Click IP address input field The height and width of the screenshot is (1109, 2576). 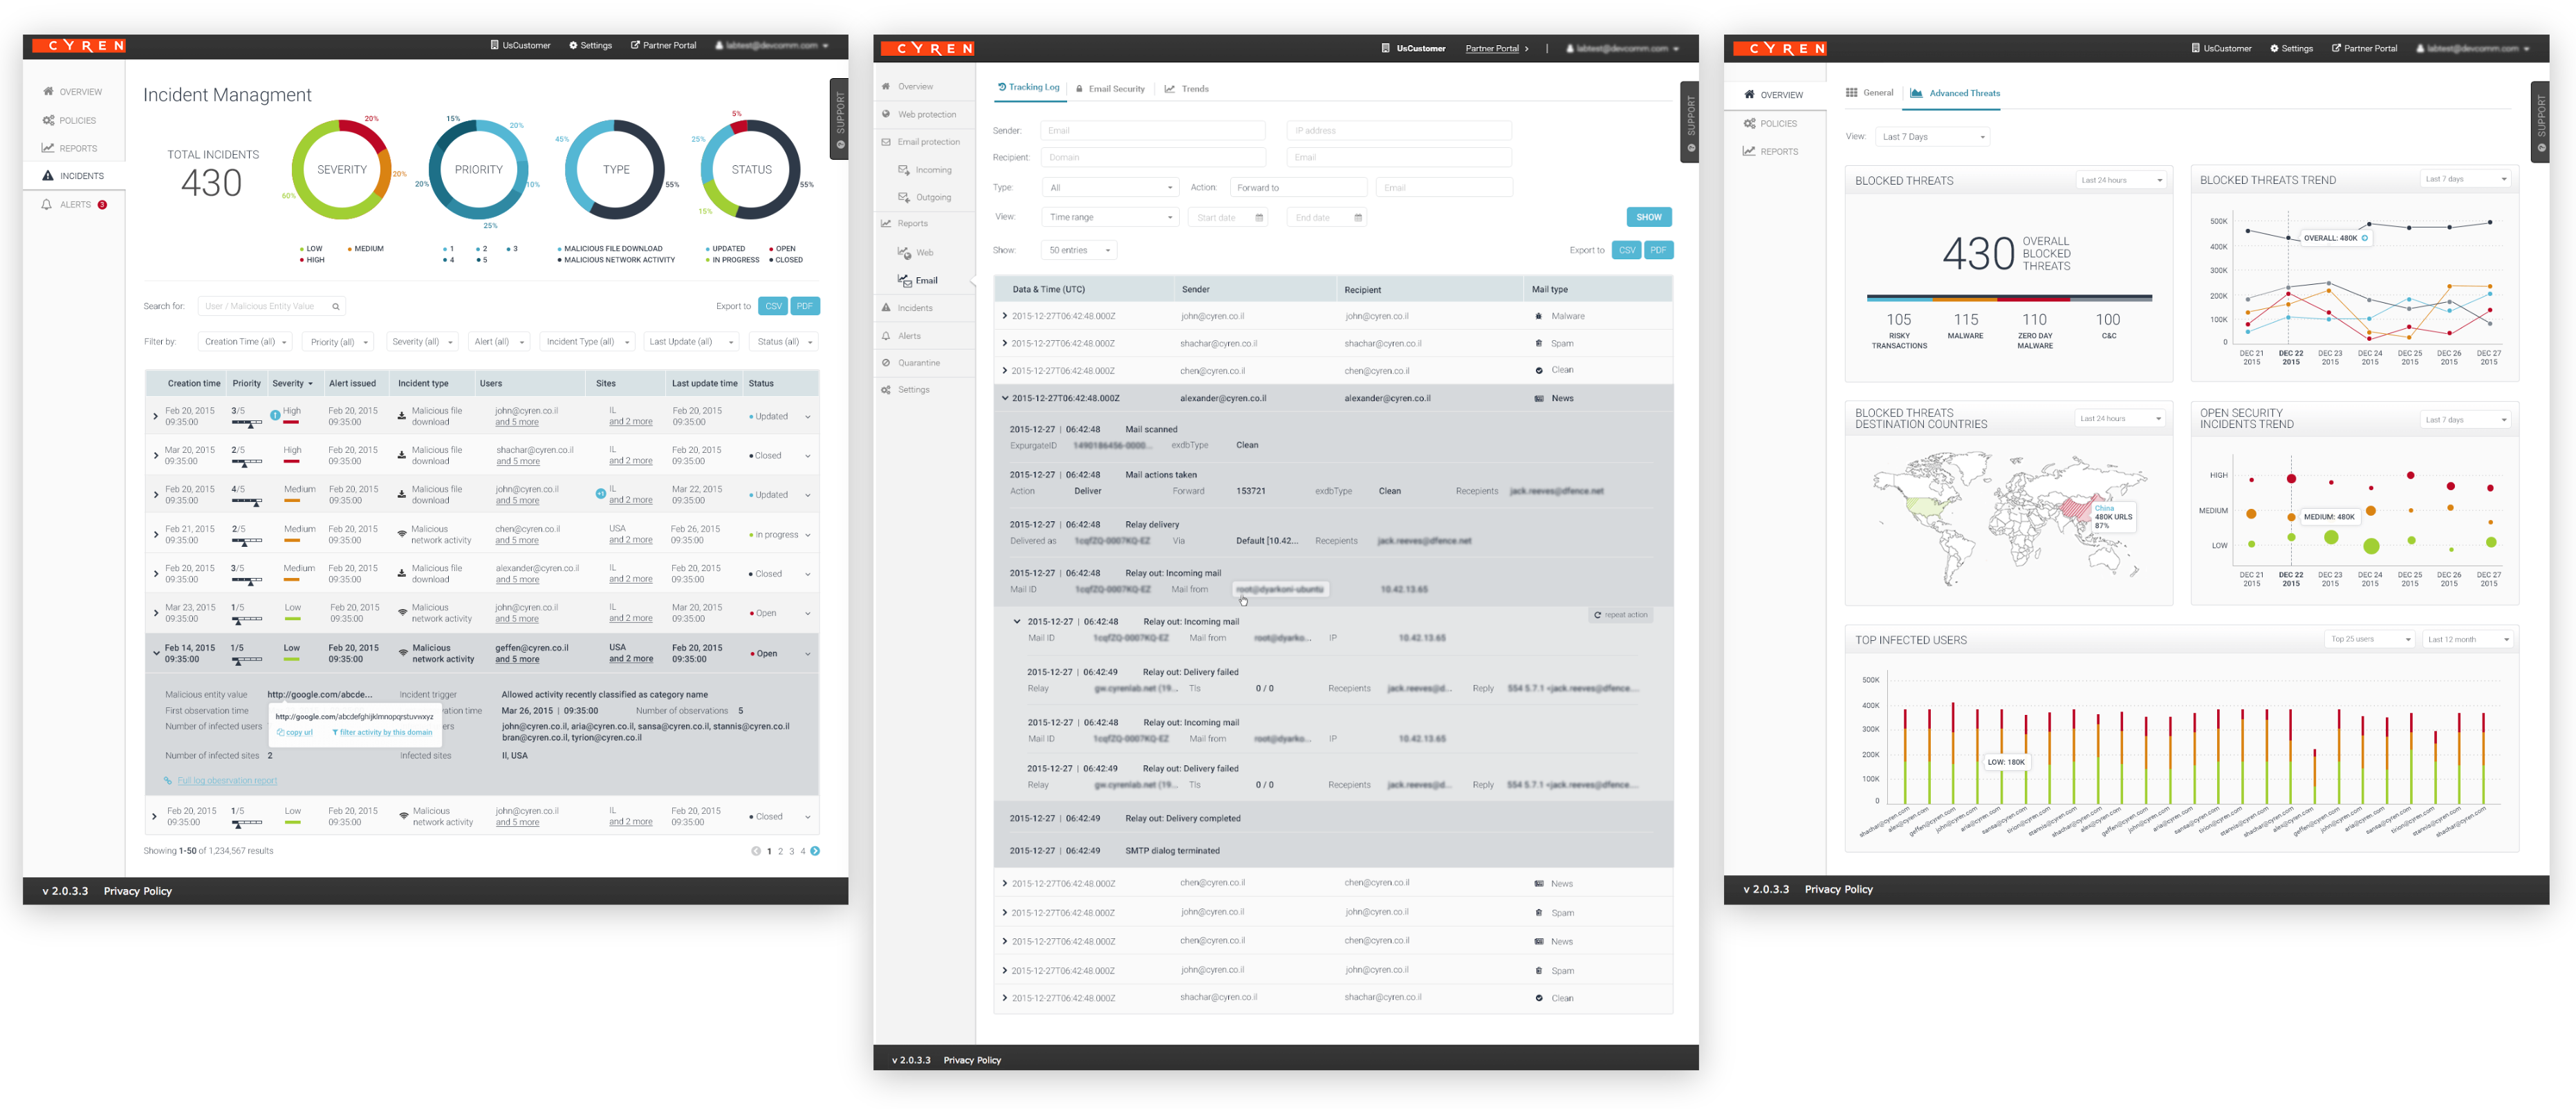click(1398, 131)
